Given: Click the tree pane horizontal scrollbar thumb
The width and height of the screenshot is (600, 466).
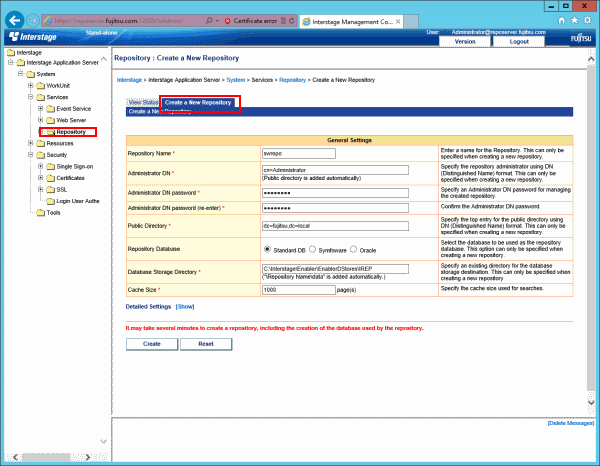Looking at the screenshot, I should 46,457.
